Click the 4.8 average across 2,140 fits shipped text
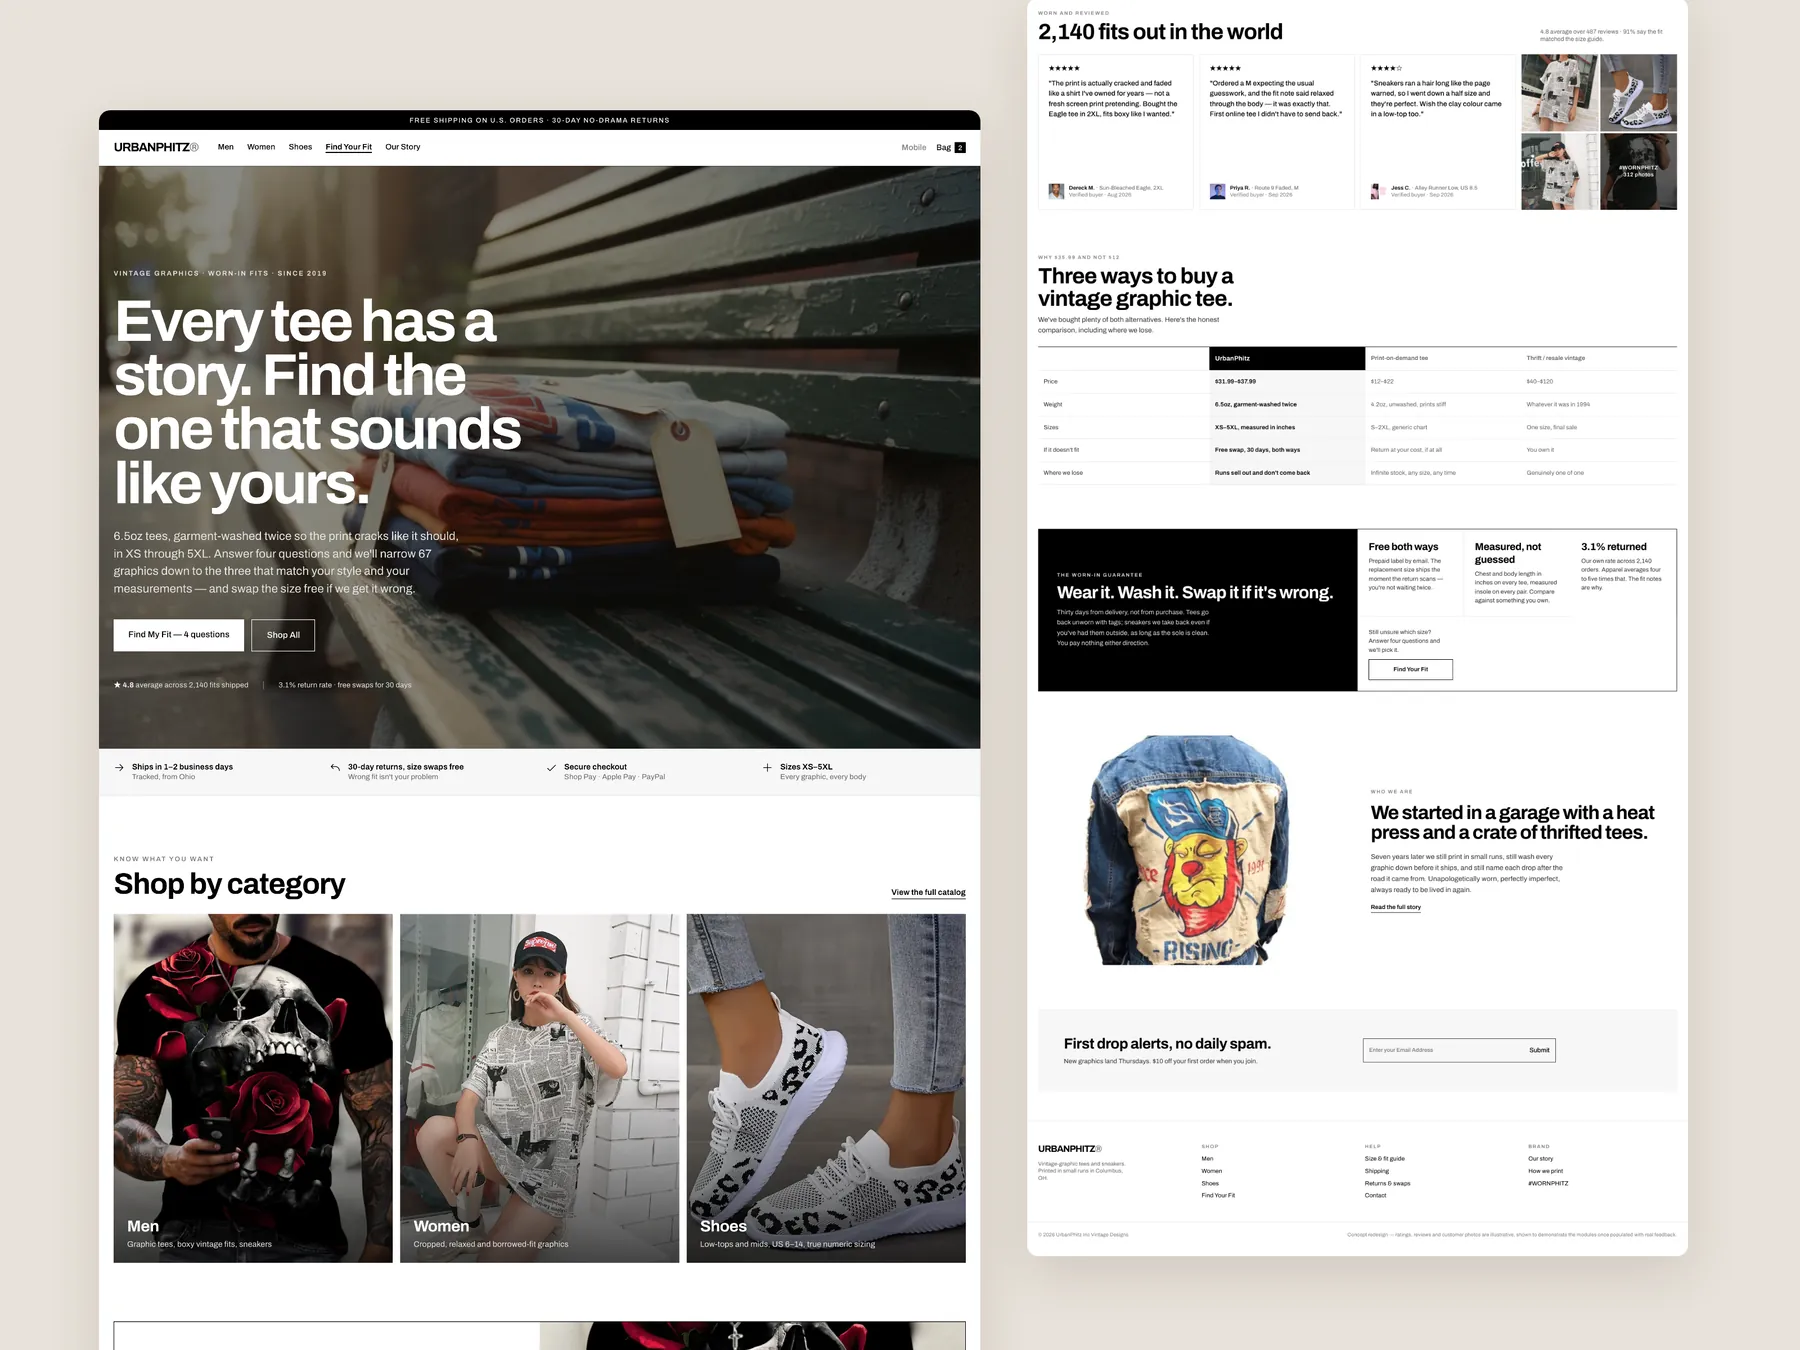 (181, 685)
